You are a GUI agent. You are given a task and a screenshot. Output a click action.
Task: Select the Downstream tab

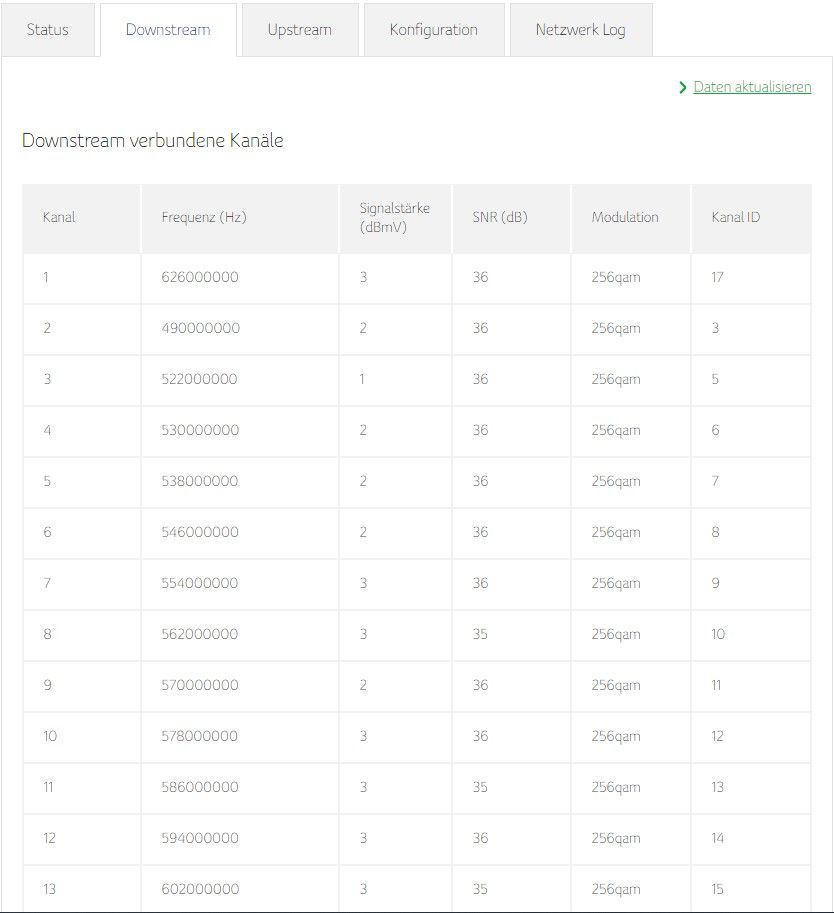(x=168, y=30)
